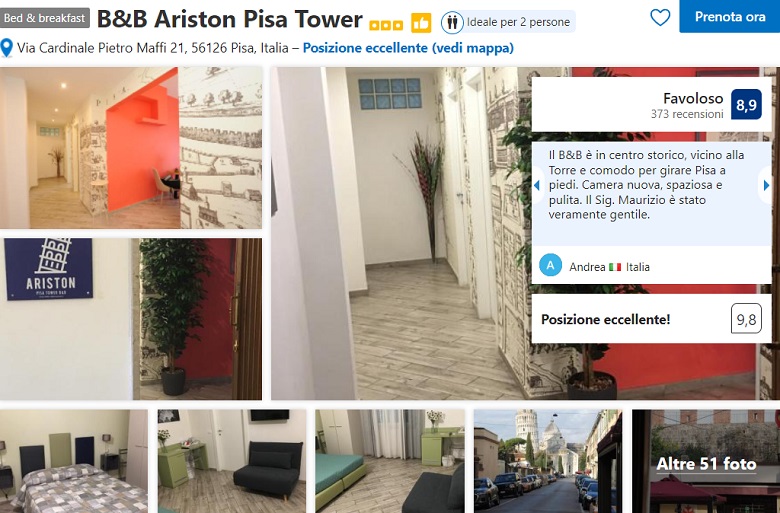Image resolution: width=780 pixels, height=513 pixels.
Task: Show previous review with left arrow
Action: click(x=536, y=186)
